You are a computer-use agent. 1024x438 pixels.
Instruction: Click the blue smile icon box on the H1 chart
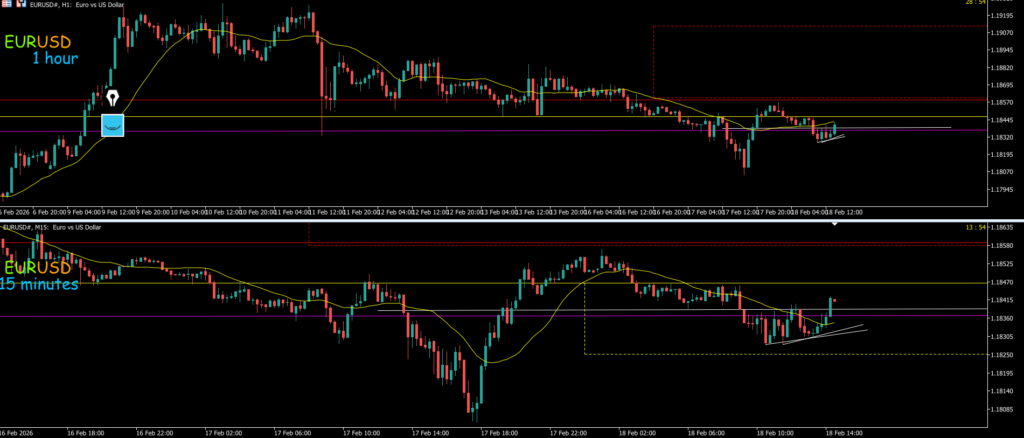[x=112, y=125]
